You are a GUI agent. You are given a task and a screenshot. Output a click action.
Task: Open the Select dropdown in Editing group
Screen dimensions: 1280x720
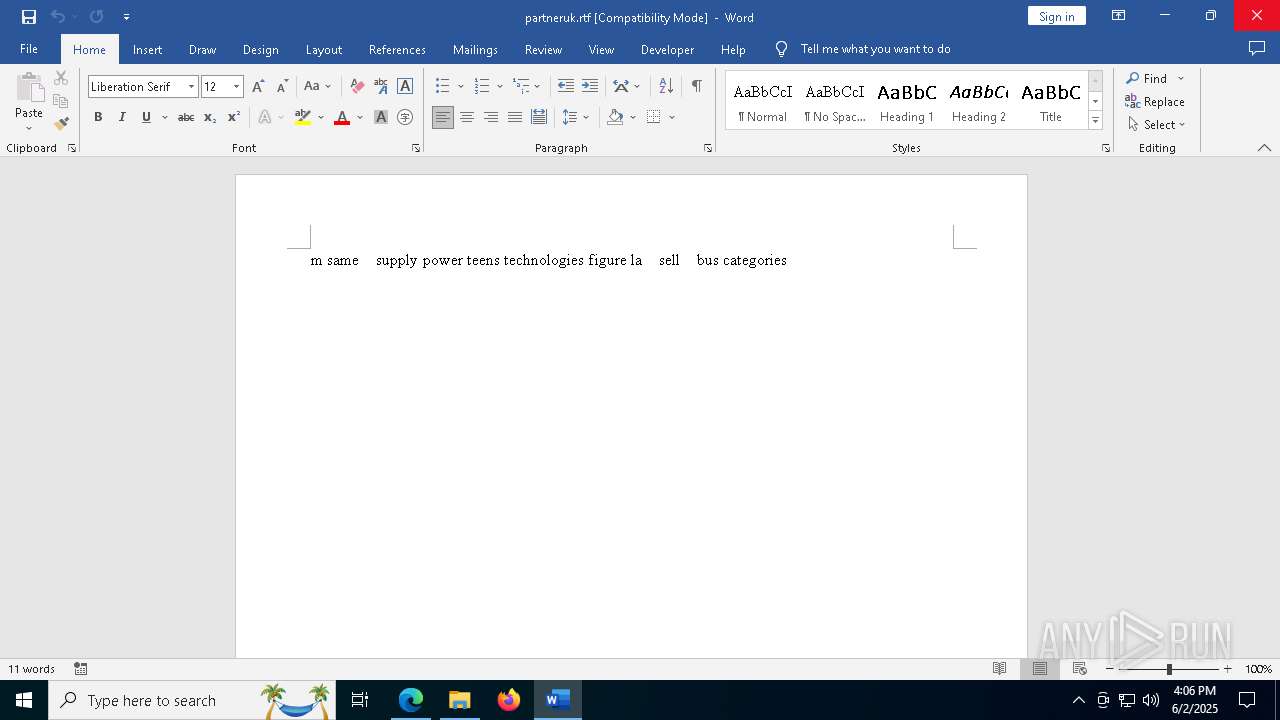pos(1156,125)
